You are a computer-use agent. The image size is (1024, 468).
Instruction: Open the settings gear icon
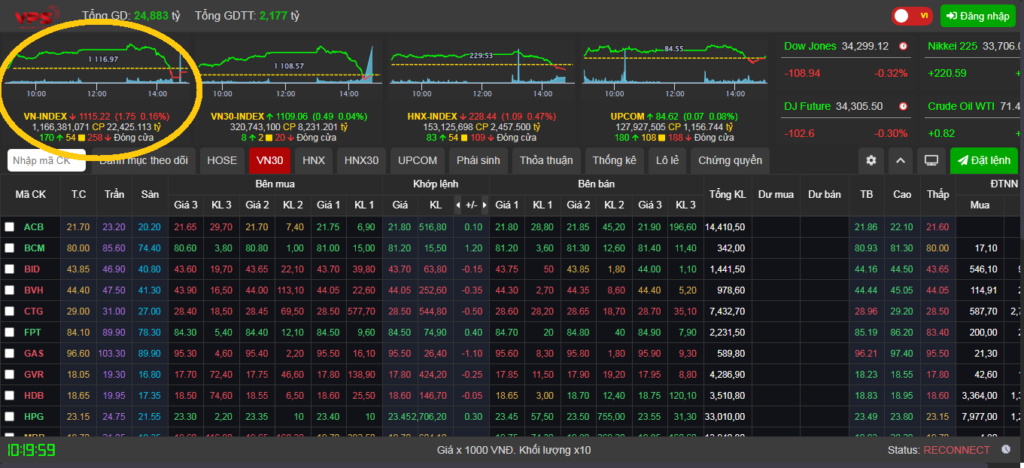tap(871, 160)
